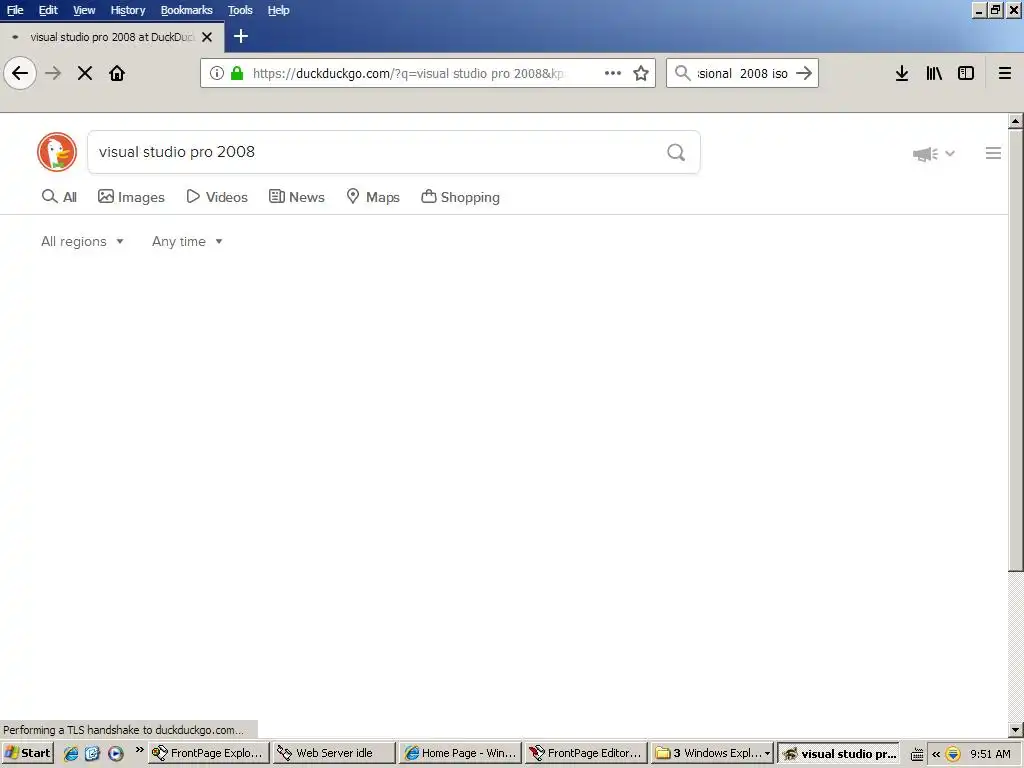This screenshot has height=768, width=1024.
Task: Open the DuckDuckGo megaphone dropdown
Action: (934, 153)
